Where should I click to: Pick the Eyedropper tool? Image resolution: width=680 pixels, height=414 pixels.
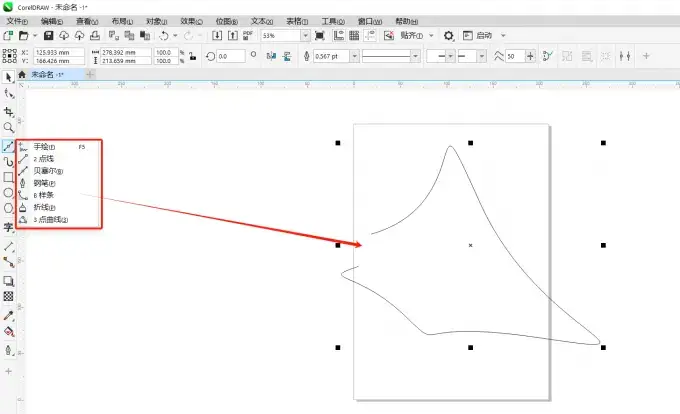tap(8, 314)
